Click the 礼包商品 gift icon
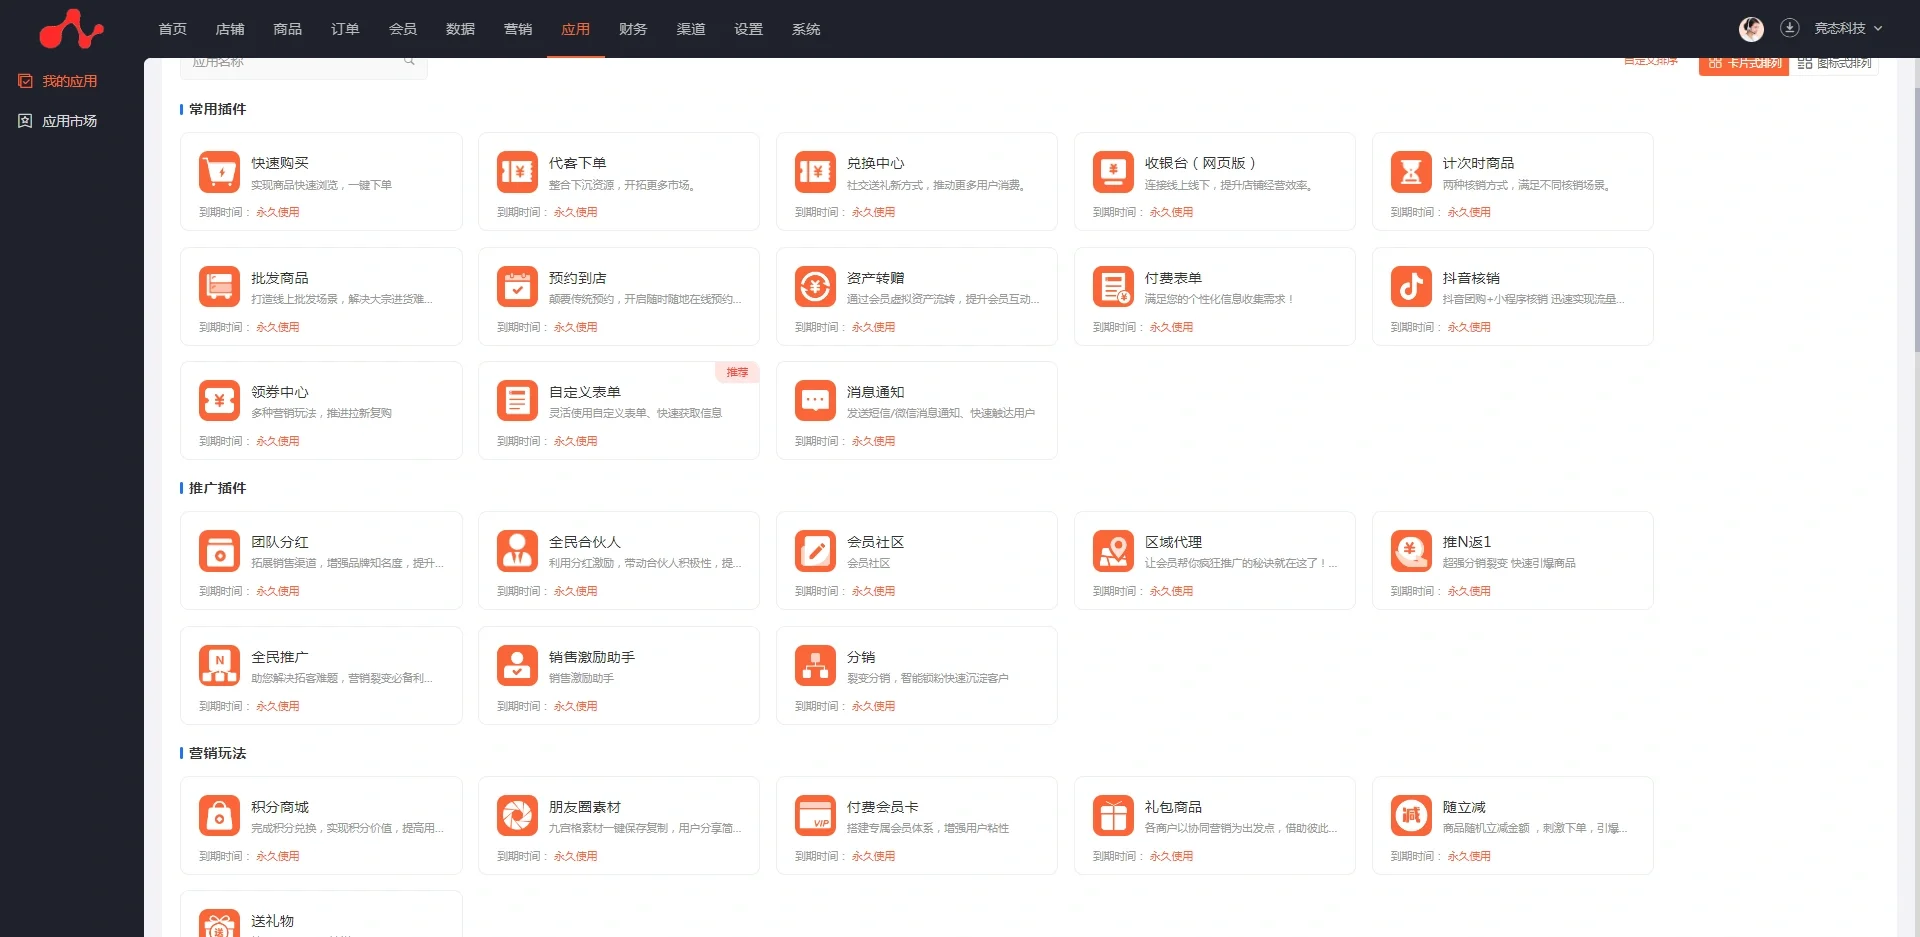 click(x=1113, y=816)
